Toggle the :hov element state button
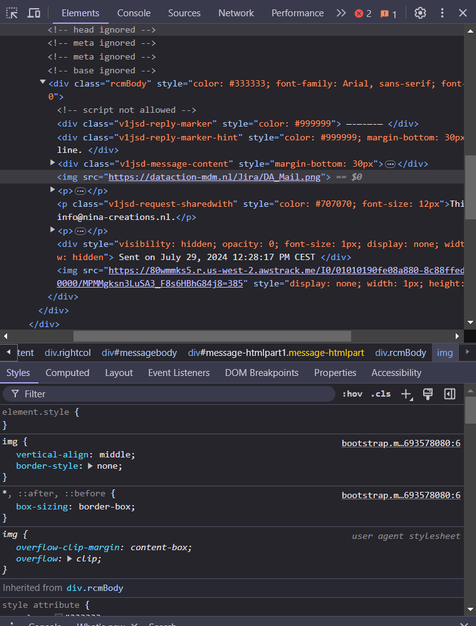The image size is (476, 626). (352, 394)
